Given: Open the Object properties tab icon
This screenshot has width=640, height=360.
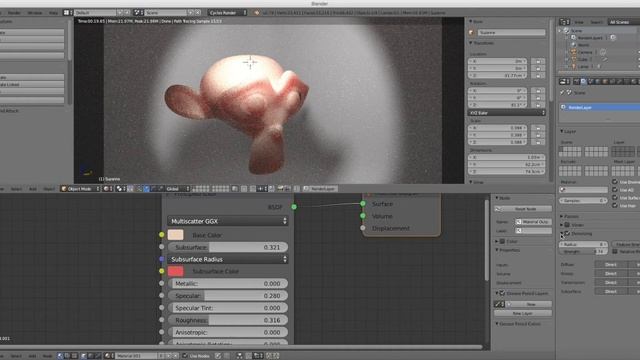Looking at the screenshot, I should (606, 82).
